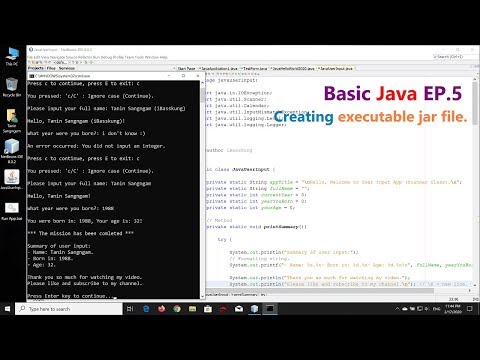Click 'private static String appTitle' code line
The image size is (480, 360).
click(334, 182)
